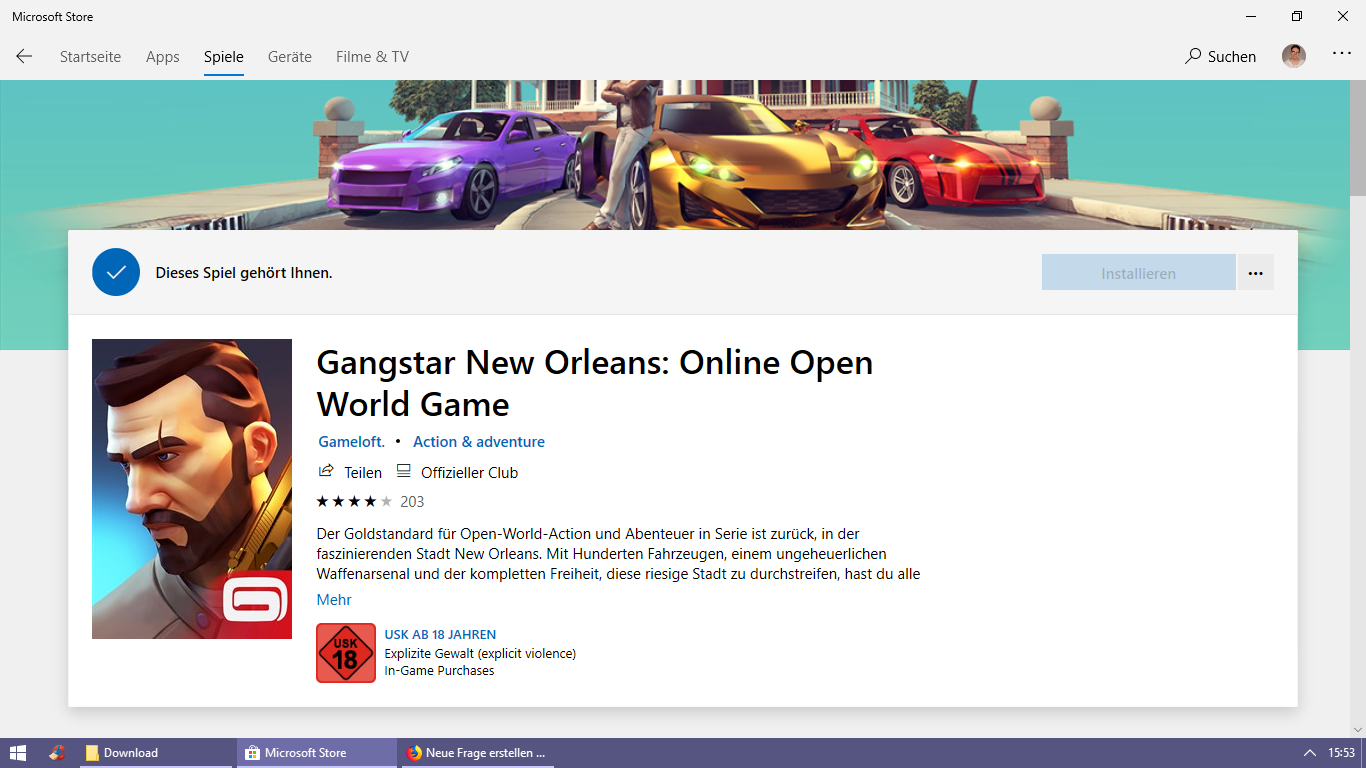Select the Microsoft Store taskbar item
1366x768 pixels.
(x=317, y=753)
